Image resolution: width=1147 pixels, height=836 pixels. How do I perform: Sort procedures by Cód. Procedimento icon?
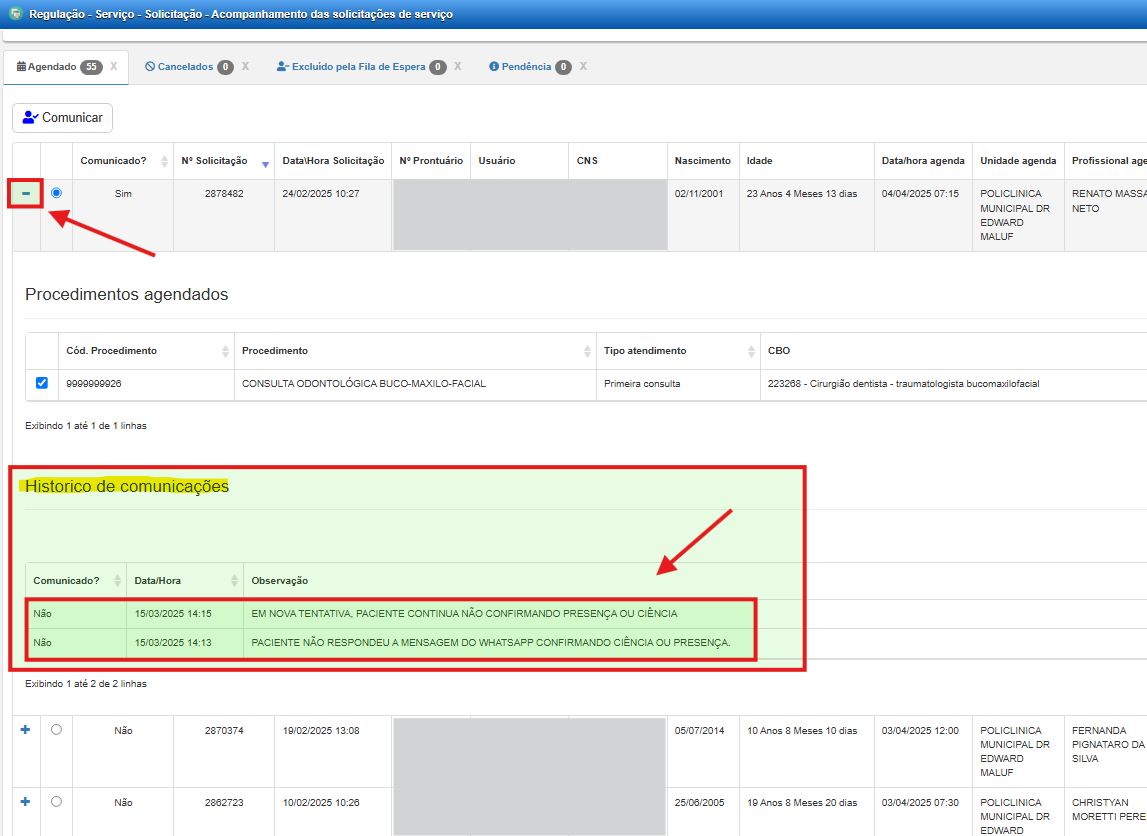pyautogui.click(x=225, y=351)
